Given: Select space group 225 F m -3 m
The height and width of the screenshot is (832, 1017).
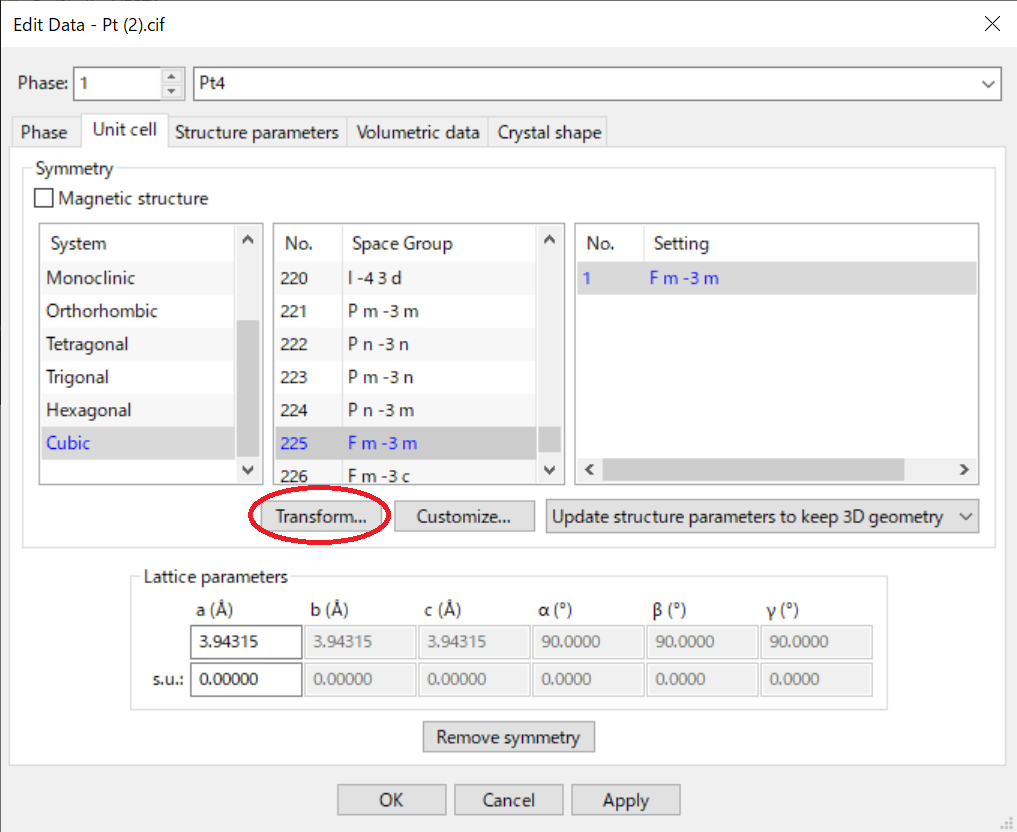Looking at the screenshot, I should [x=406, y=444].
